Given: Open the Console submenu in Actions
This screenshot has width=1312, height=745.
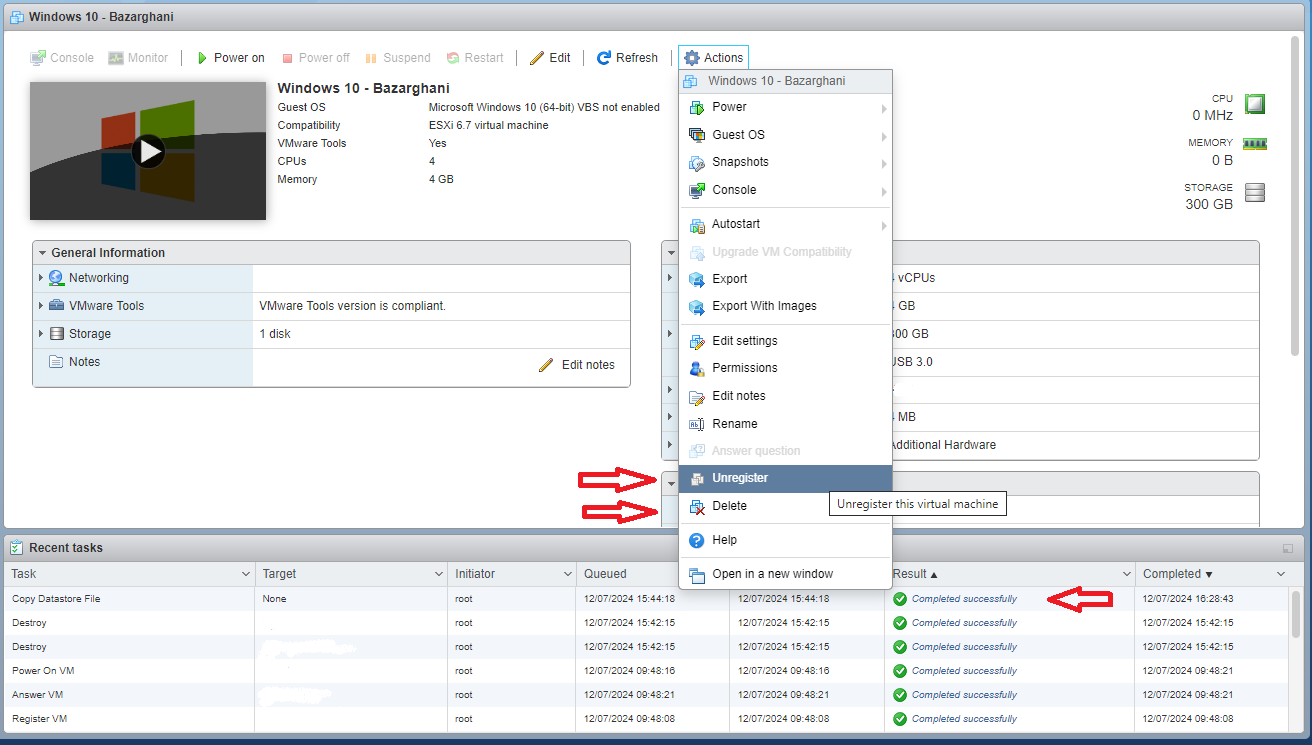Looking at the screenshot, I should [x=785, y=190].
